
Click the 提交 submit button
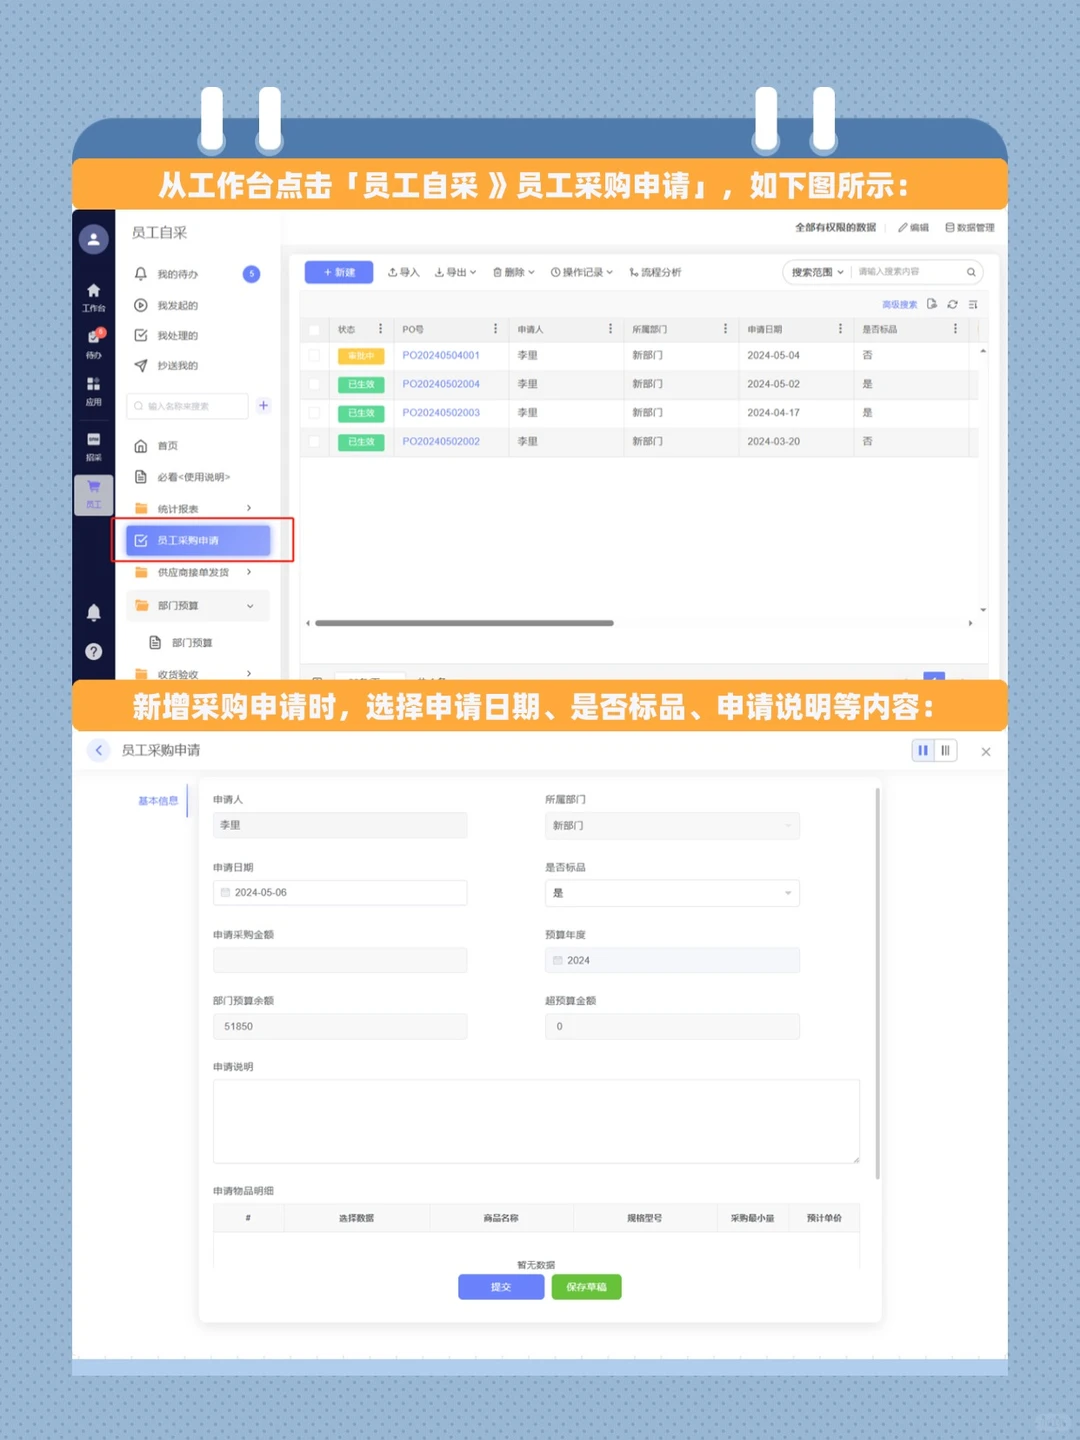tap(500, 1287)
